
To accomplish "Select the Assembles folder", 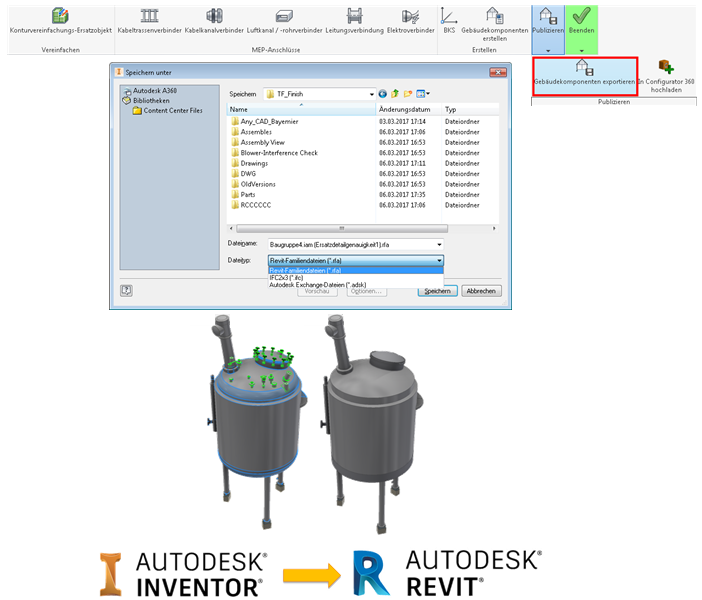I will pyautogui.click(x=251, y=132).
